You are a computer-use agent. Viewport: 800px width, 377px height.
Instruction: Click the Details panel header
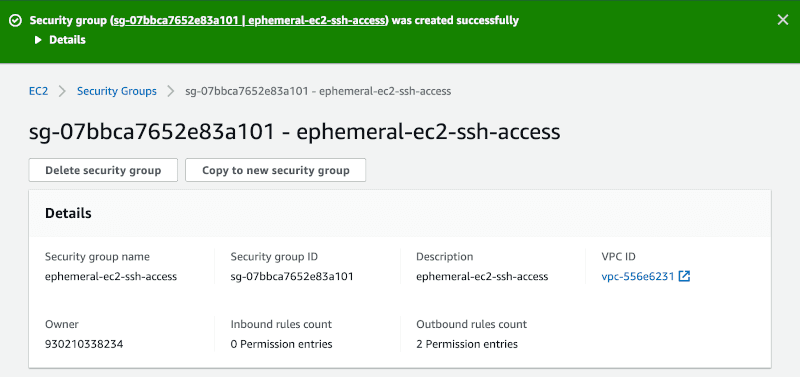click(x=400, y=213)
